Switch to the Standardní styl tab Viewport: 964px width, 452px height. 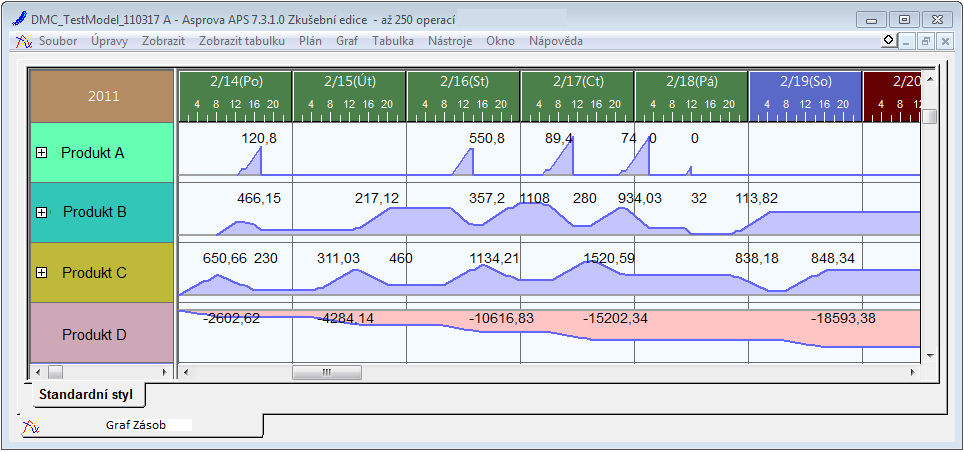coord(85,394)
